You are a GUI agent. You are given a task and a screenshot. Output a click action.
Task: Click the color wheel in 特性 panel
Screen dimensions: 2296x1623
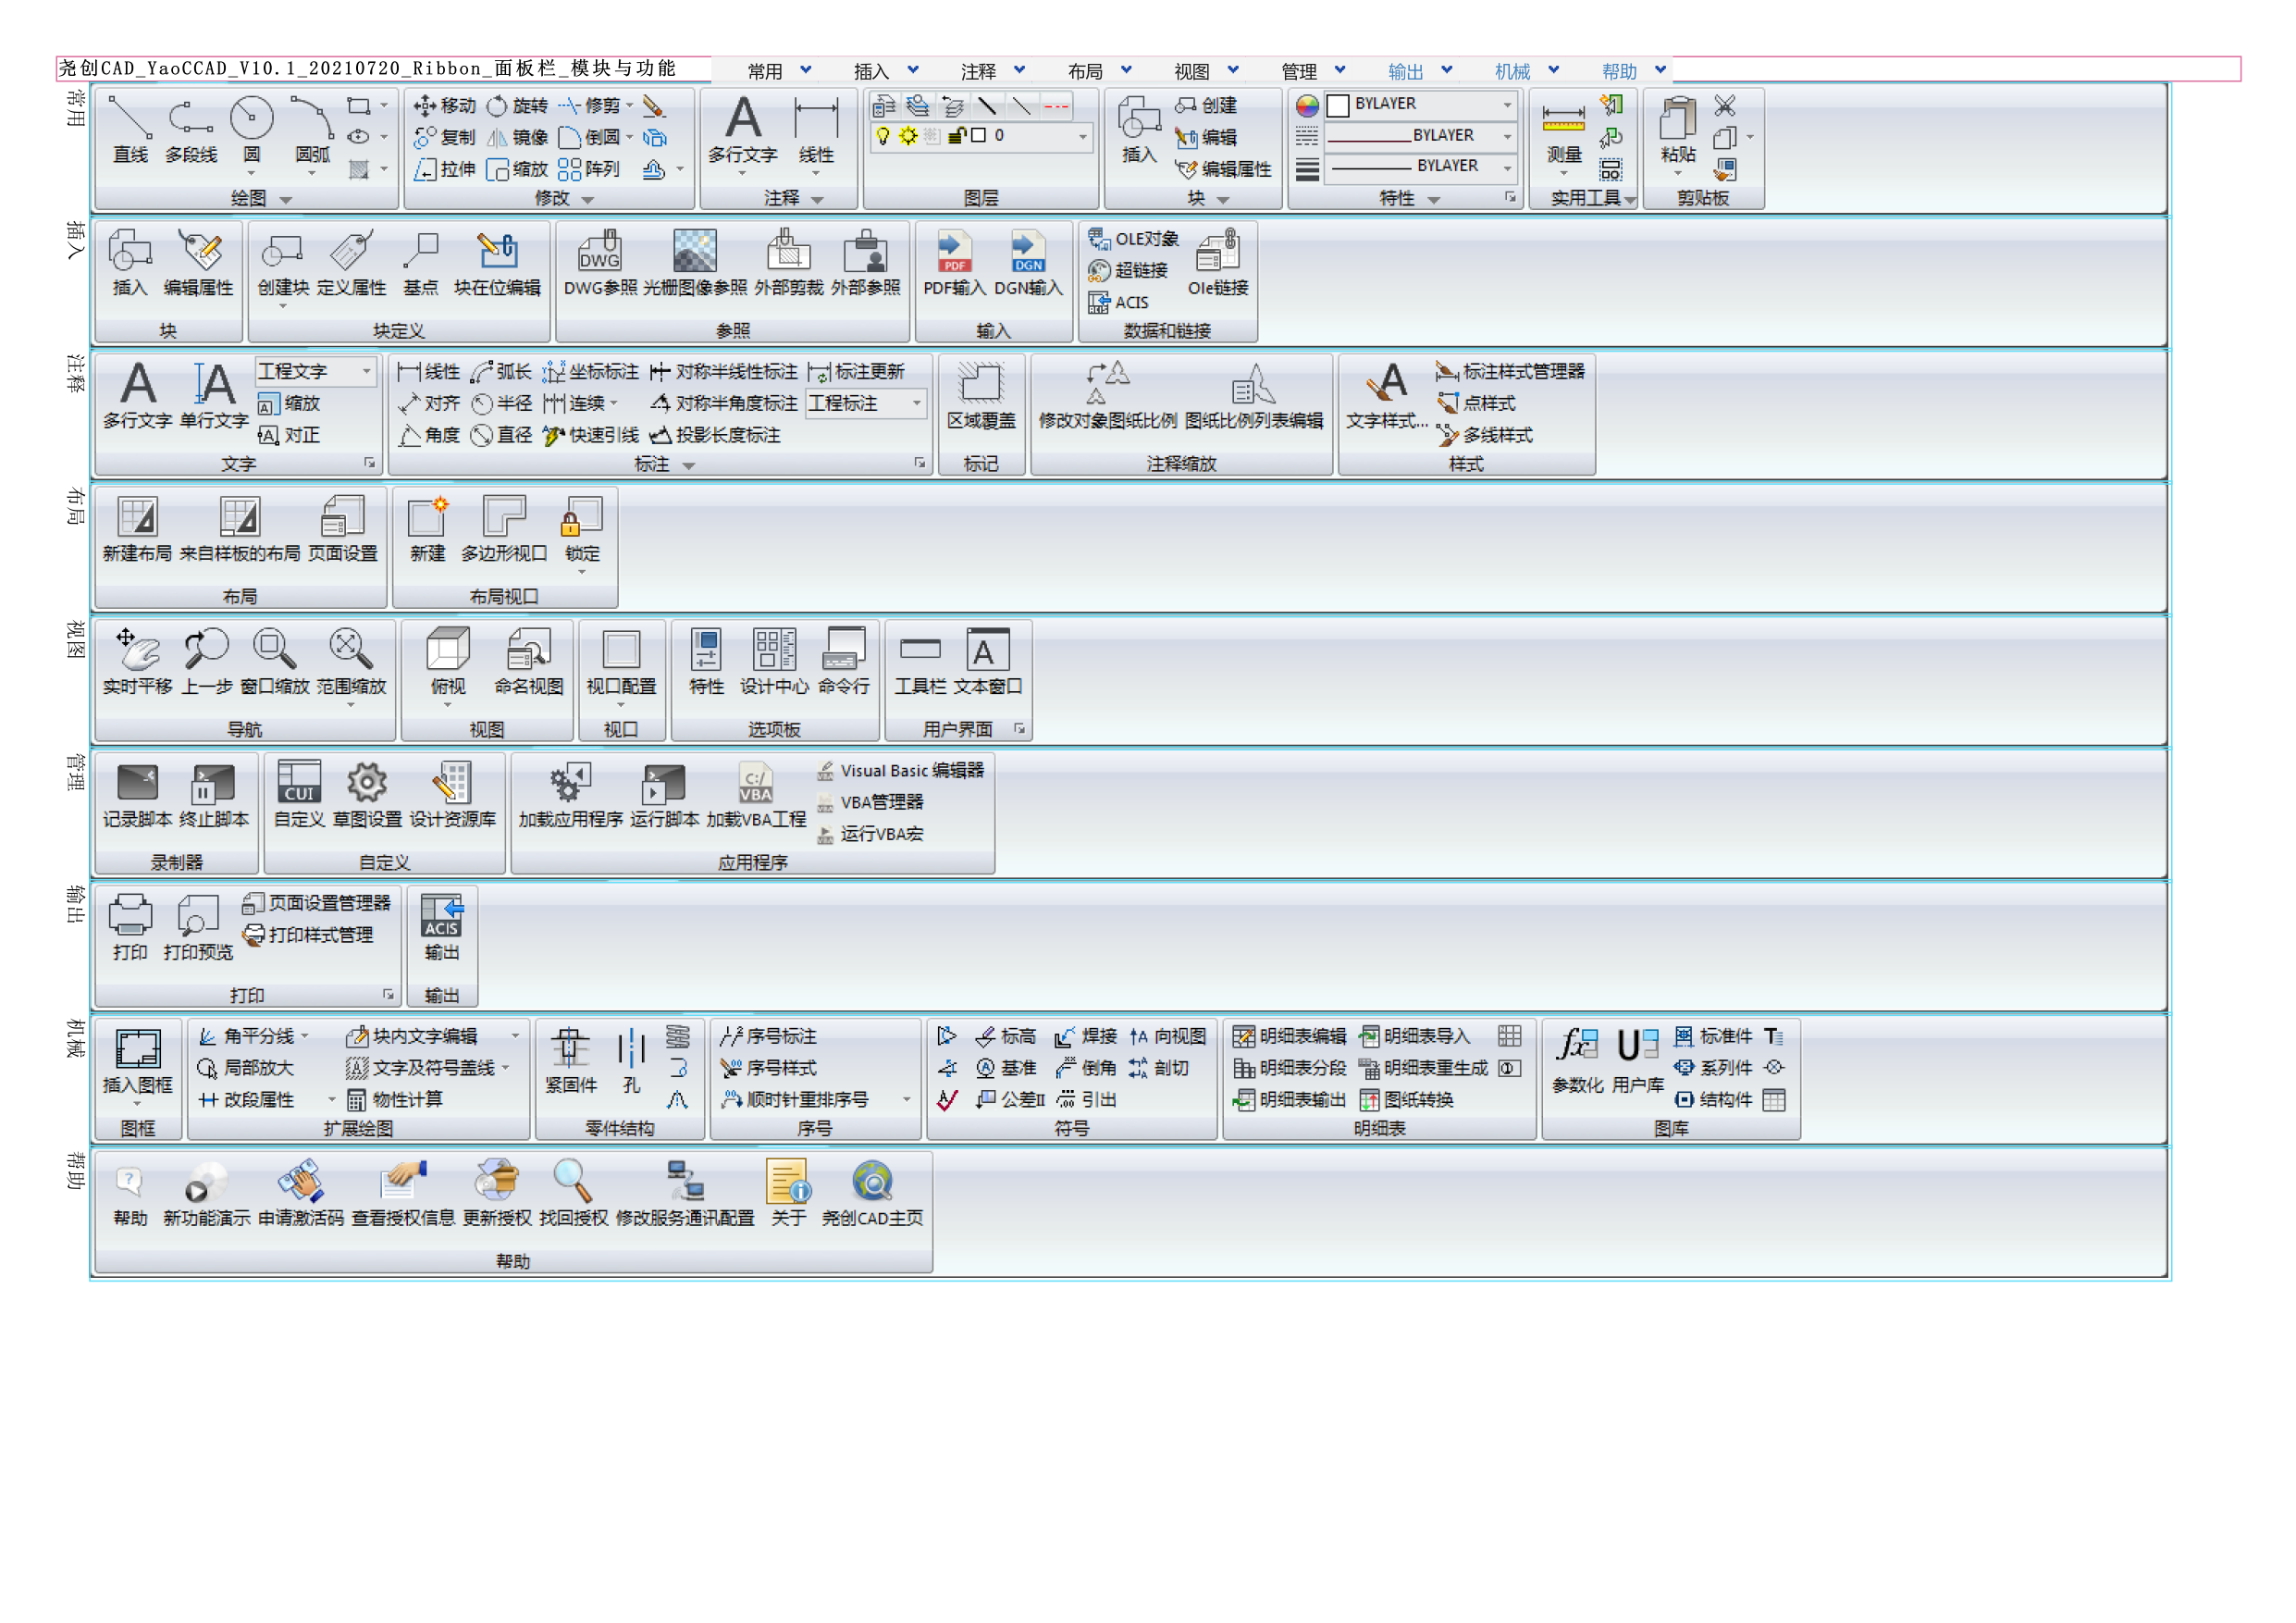tap(1307, 105)
